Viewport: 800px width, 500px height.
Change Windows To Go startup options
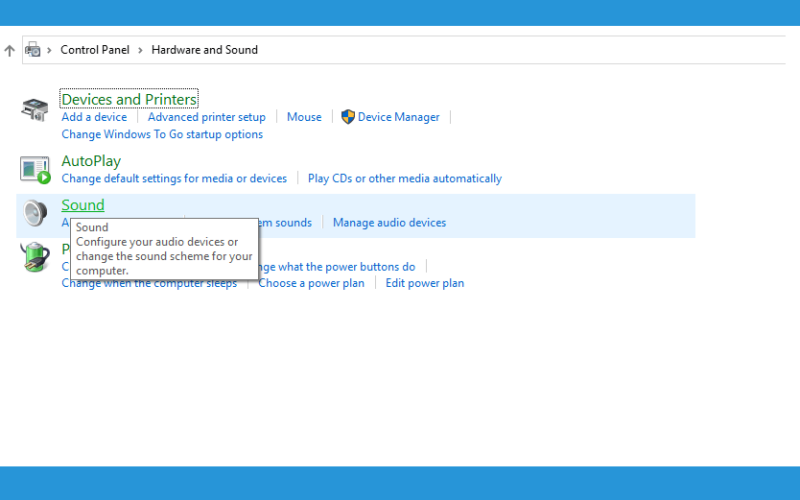point(162,134)
